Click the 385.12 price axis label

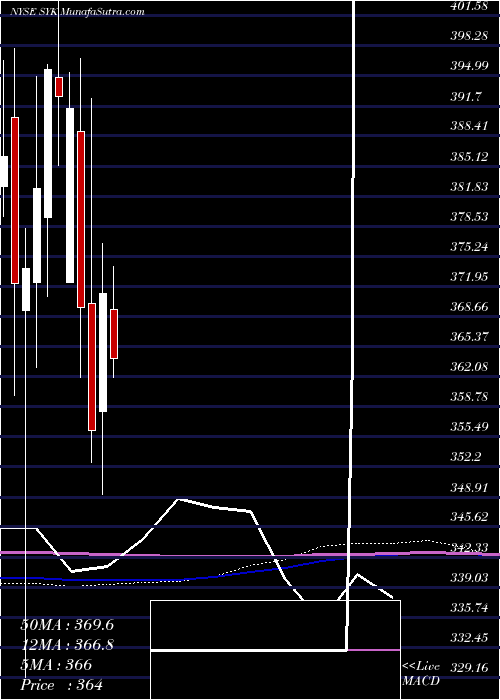pos(469,157)
